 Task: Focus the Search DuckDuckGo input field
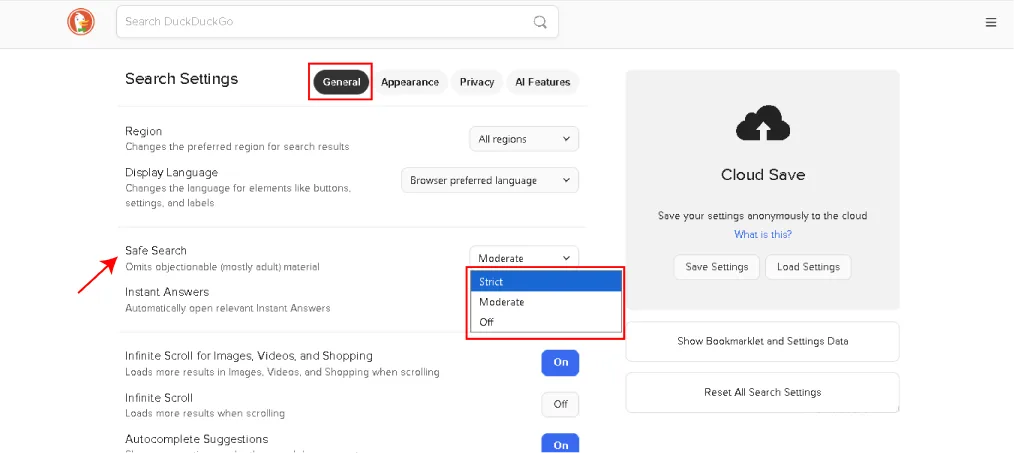[x=337, y=22]
